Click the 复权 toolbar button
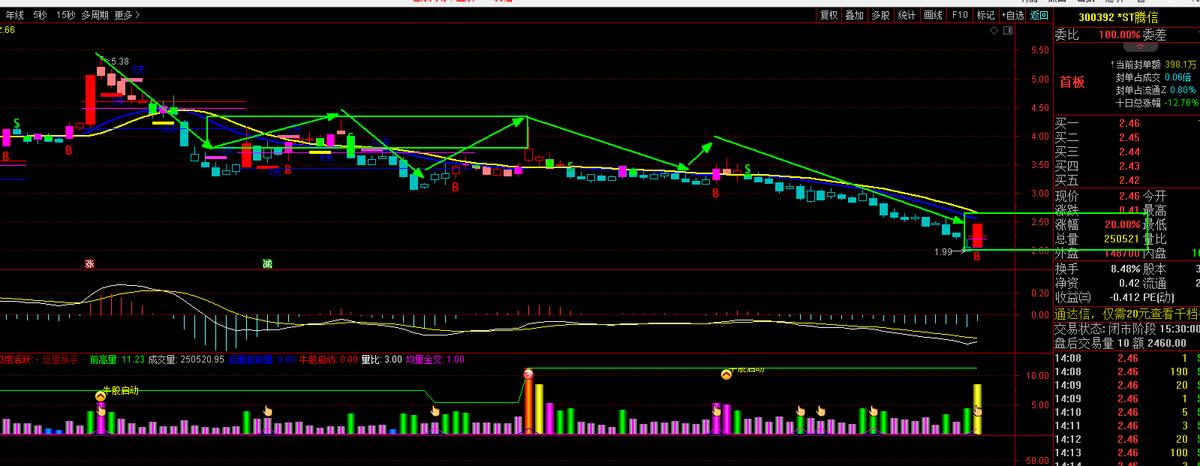The width and height of the screenshot is (1200, 466). 829,15
